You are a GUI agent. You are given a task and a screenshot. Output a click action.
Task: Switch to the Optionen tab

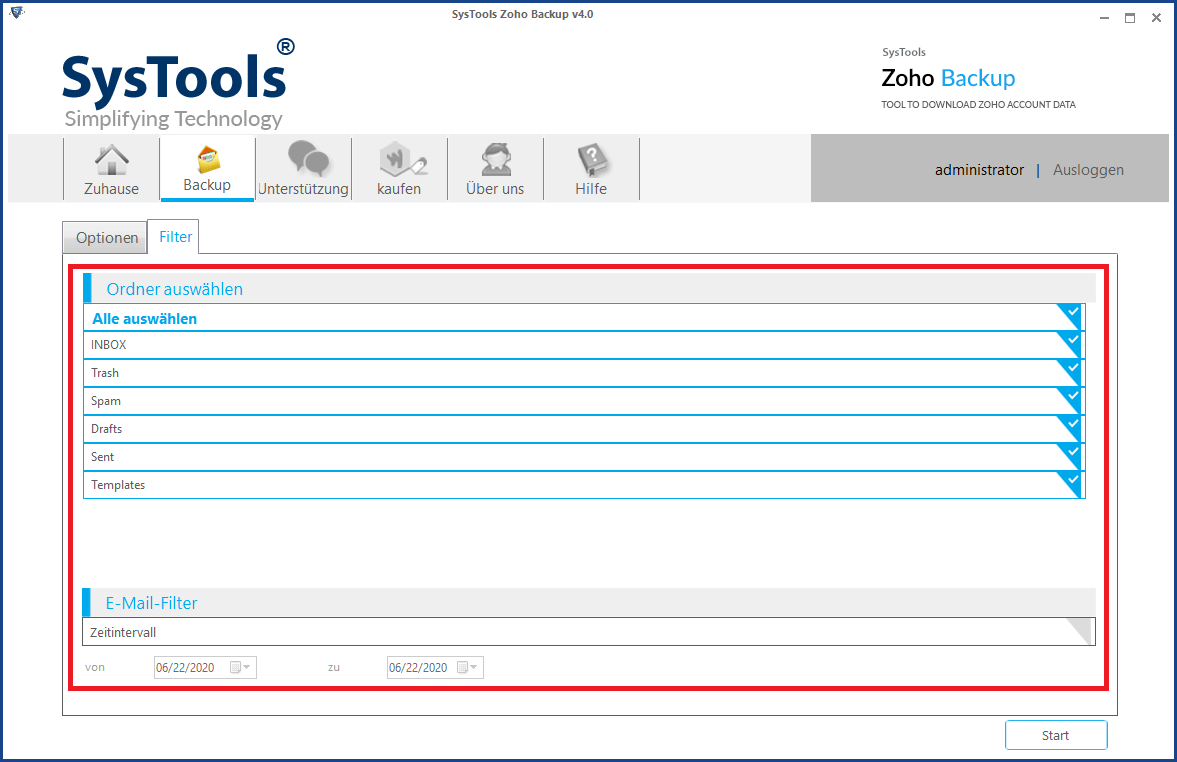click(105, 238)
